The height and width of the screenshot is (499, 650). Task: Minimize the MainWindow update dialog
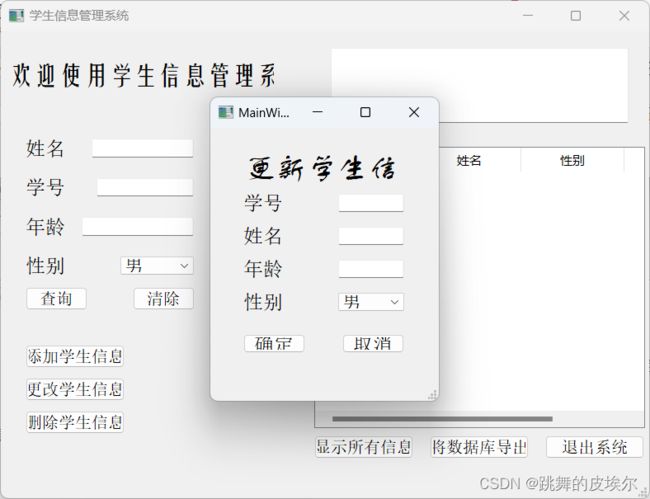coord(318,112)
